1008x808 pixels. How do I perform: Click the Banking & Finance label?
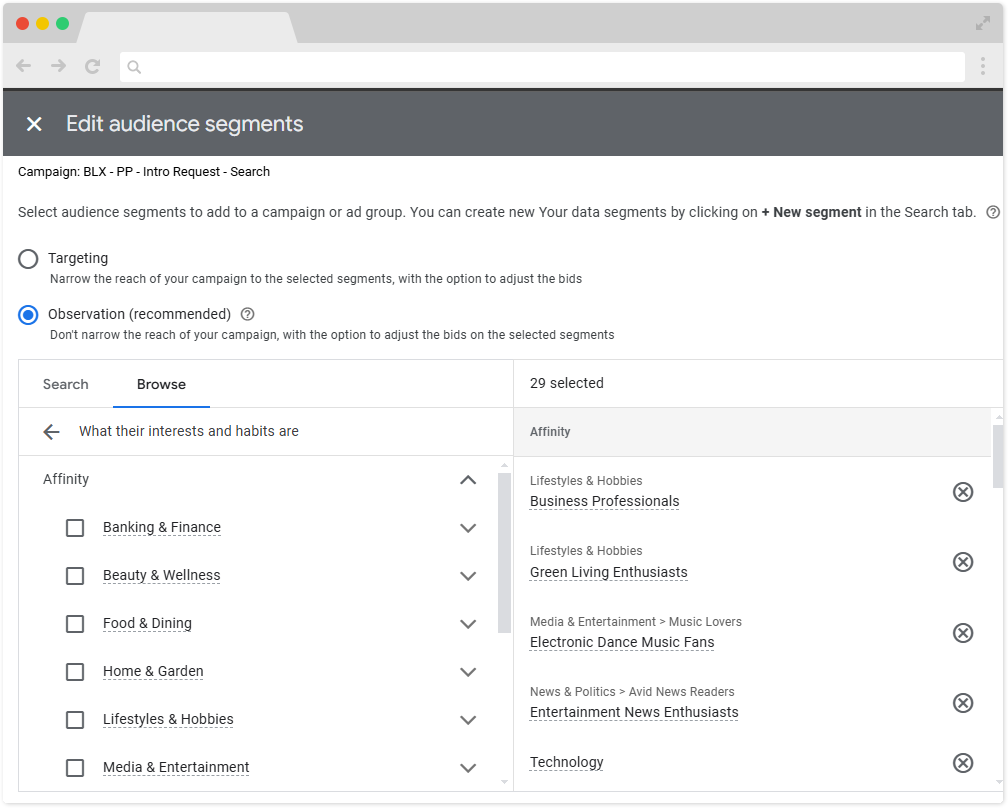click(x=162, y=527)
